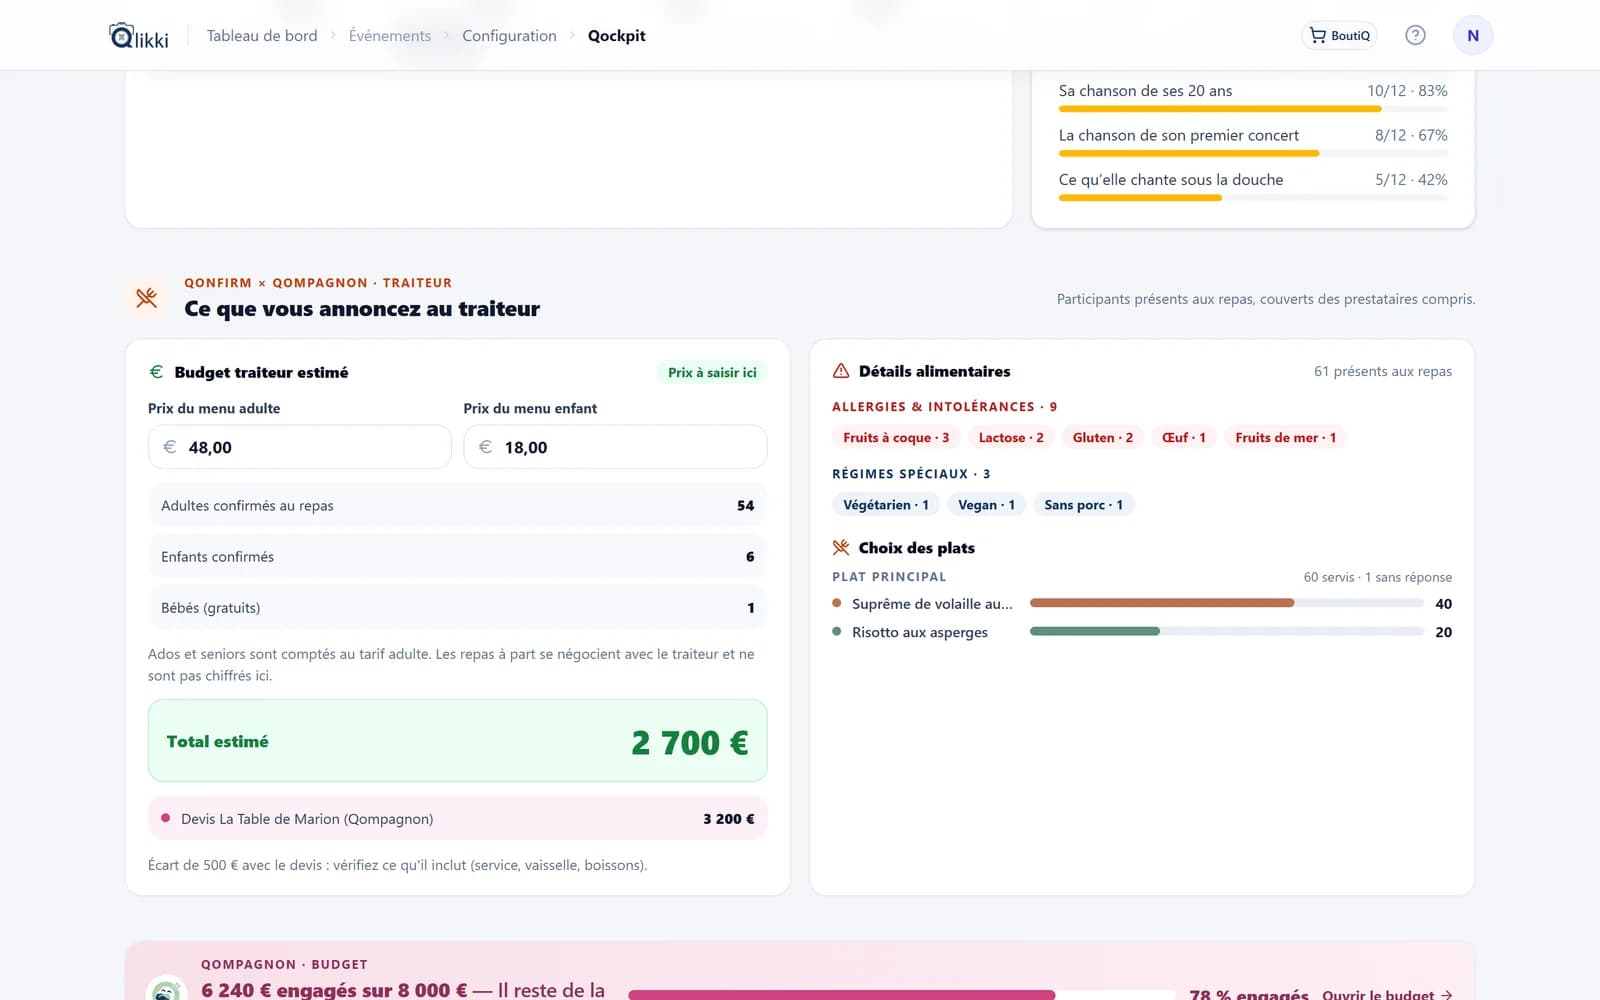Select the Bébés (gratuits) row
Viewport: 1600px width, 1000px height.
coord(458,608)
